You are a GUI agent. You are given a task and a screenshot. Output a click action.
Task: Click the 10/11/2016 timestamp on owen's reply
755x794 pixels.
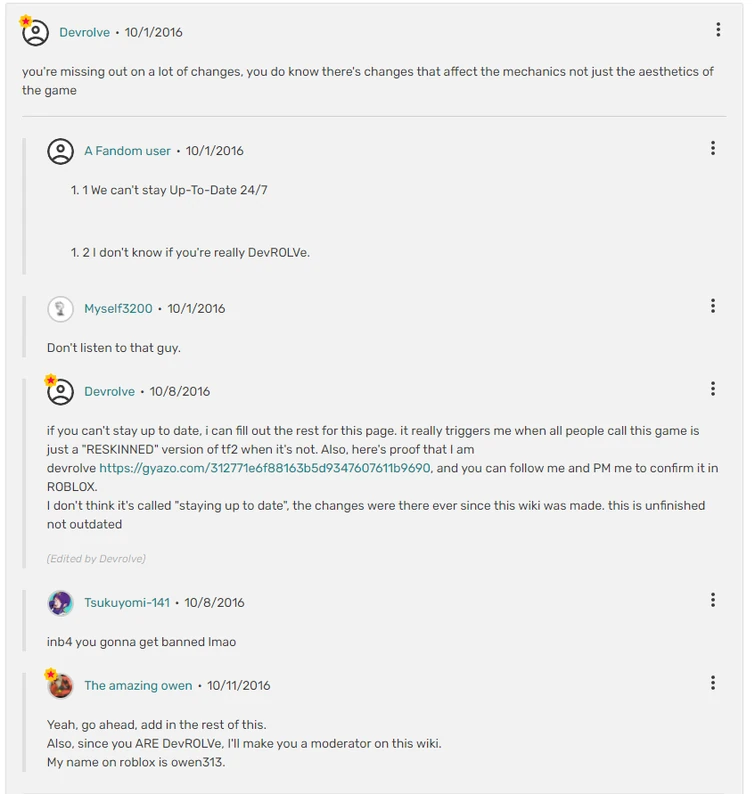click(239, 686)
